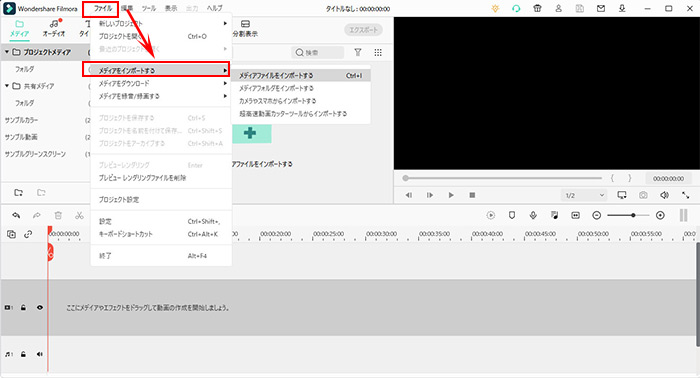Open the ツール menu
Image resolution: width=700 pixels, height=378 pixels.
click(x=149, y=8)
